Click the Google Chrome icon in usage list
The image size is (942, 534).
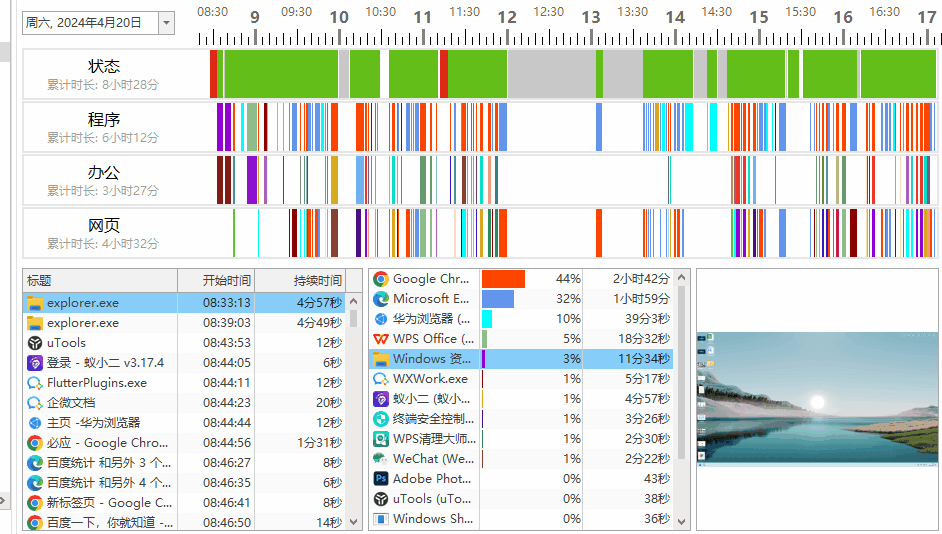(x=381, y=279)
